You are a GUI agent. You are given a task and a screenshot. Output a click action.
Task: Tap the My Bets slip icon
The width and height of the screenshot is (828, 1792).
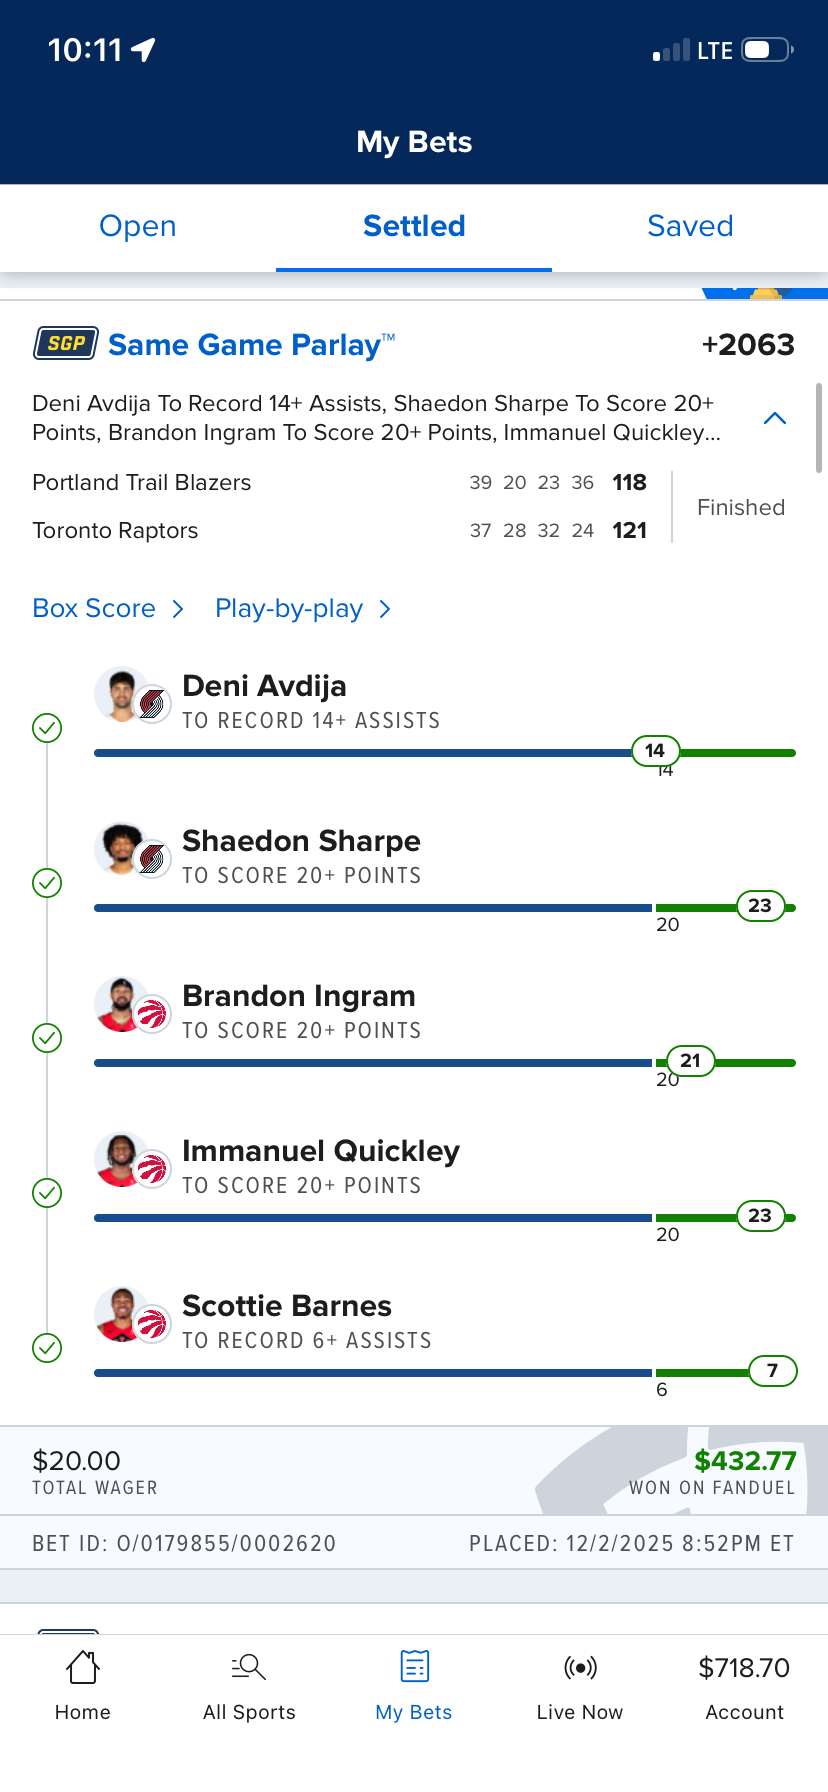[x=414, y=1667]
